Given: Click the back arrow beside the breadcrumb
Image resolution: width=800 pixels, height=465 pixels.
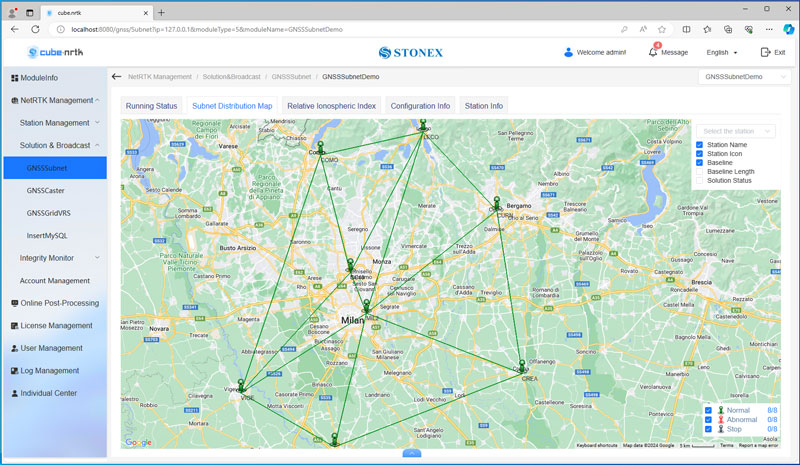Looking at the screenshot, I should pyautogui.click(x=116, y=76).
